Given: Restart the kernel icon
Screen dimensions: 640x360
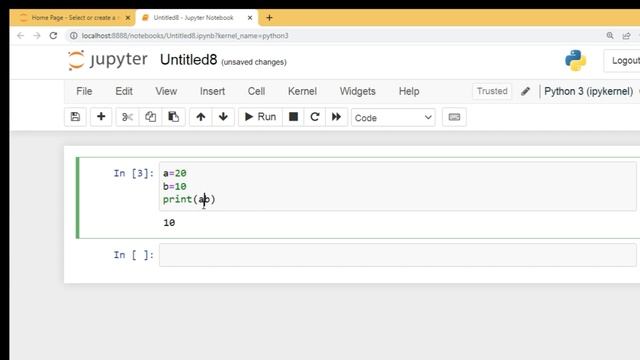Looking at the screenshot, I should (314, 117).
